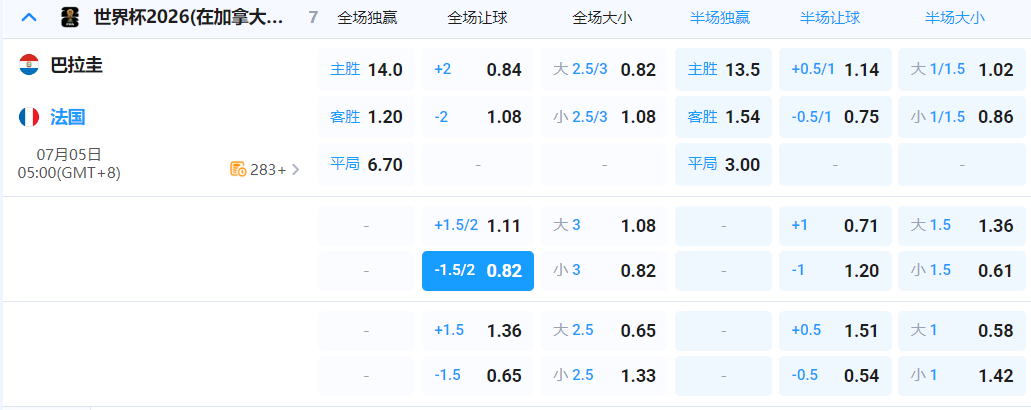Click the France flag icon
The height and width of the screenshot is (410, 1031).
[x=29, y=117]
